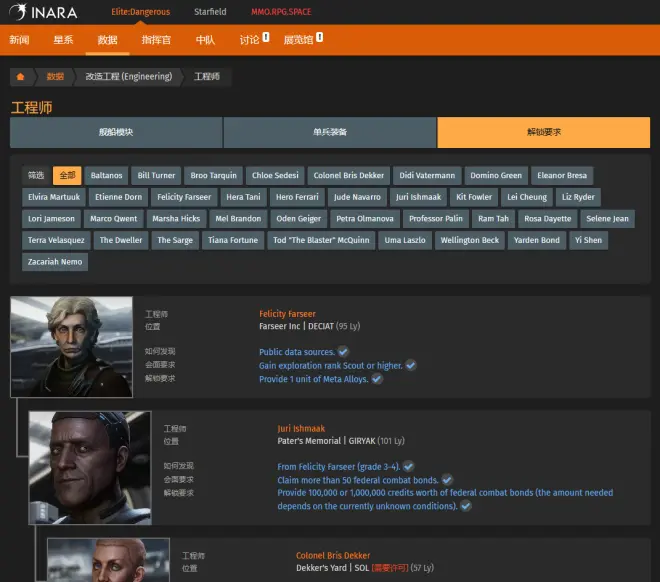Switch to the 舰船模块 tab
Image resolution: width=660 pixels, height=582 pixels.
116,132
